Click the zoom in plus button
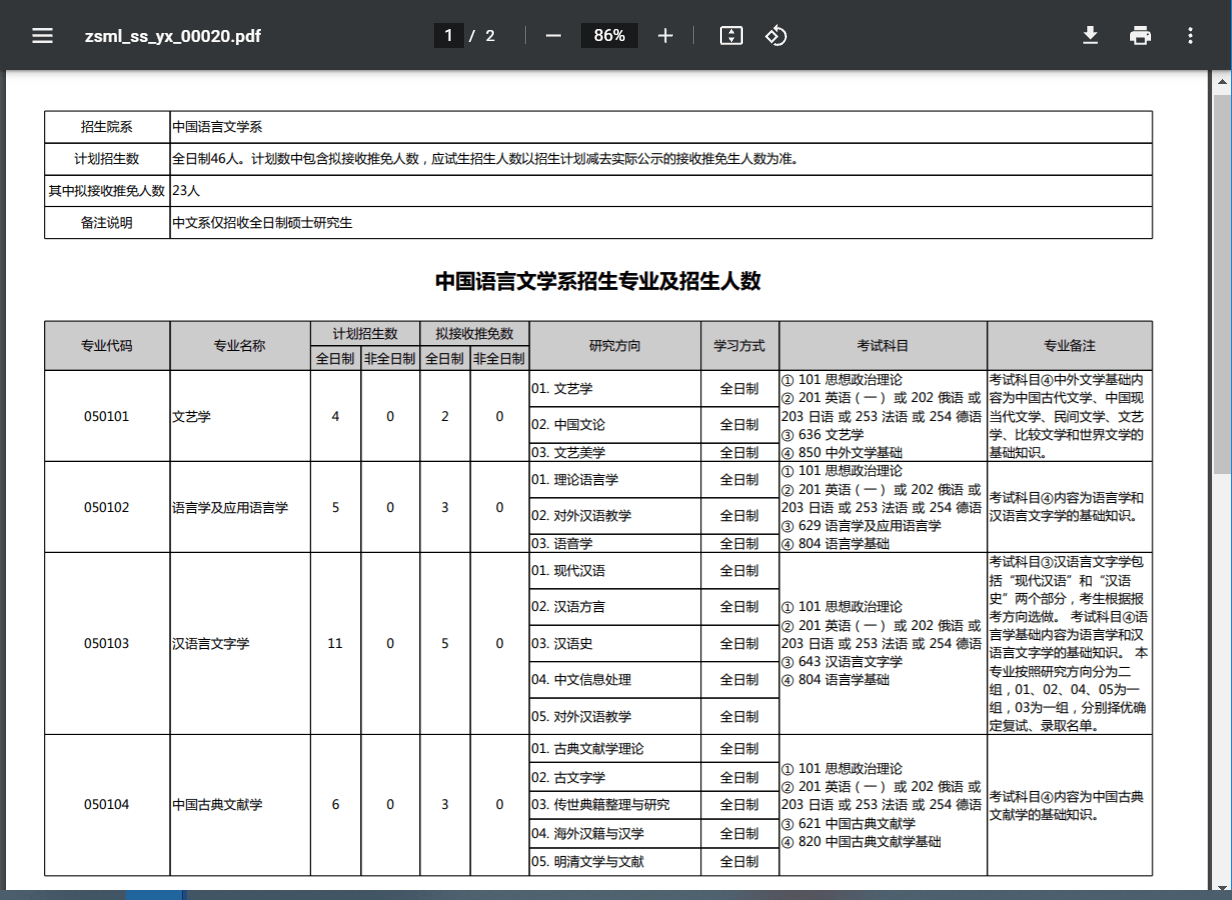 [666, 36]
